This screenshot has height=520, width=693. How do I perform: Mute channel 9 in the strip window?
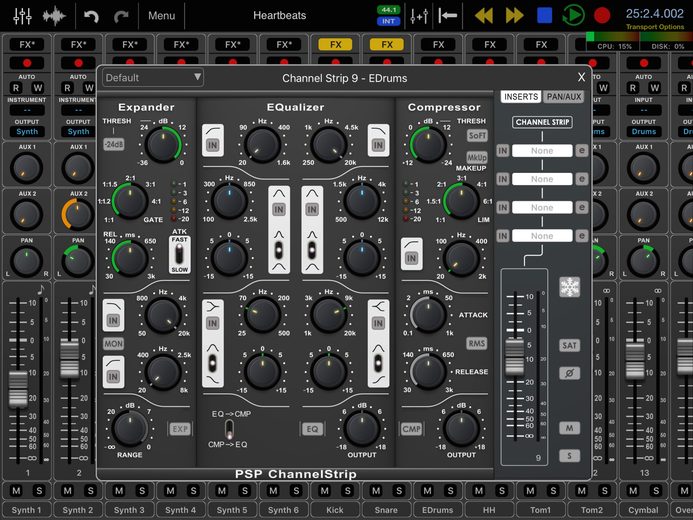pos(569,428)
